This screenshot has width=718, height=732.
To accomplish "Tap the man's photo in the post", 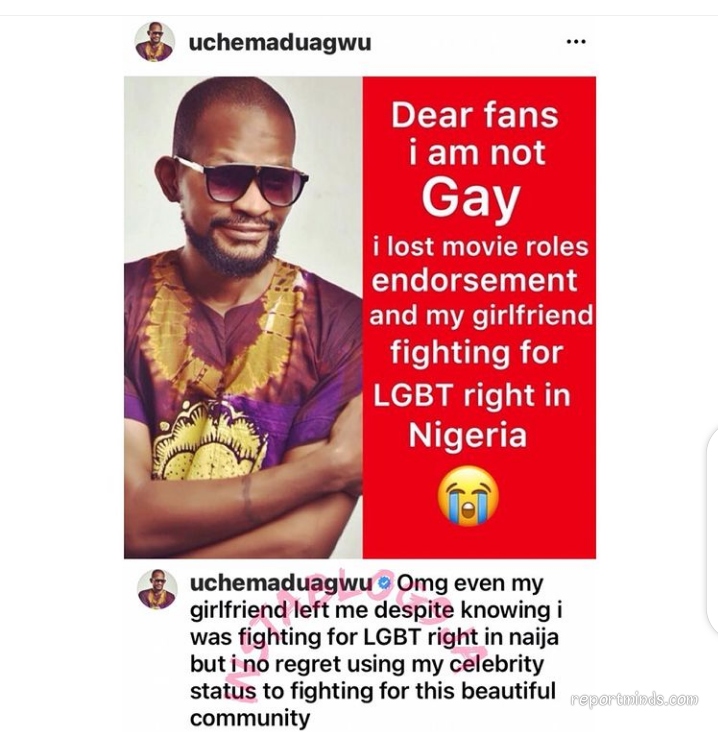I will pos(243,317).
